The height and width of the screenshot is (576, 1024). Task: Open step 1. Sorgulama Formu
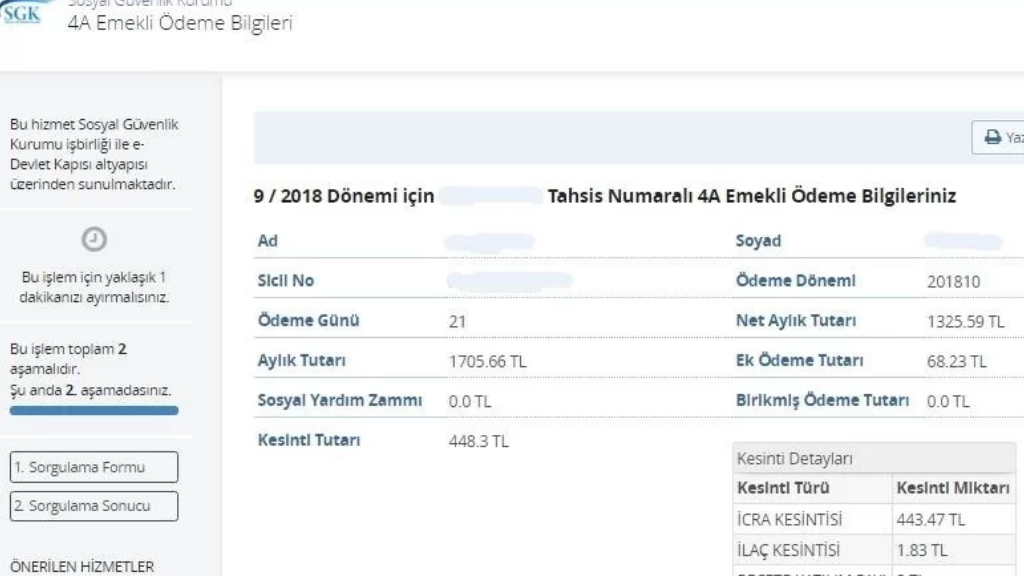tap(93, 466)
